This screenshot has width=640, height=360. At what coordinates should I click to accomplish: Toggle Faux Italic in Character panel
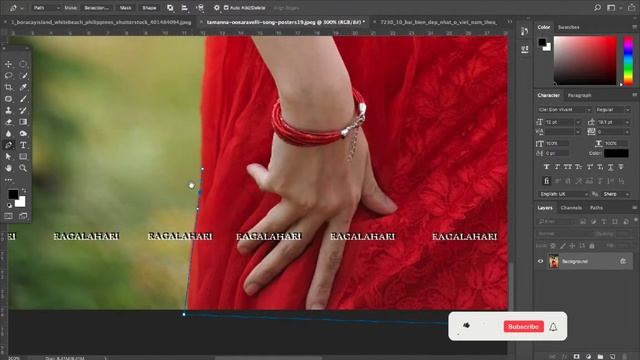pos(557,167)
